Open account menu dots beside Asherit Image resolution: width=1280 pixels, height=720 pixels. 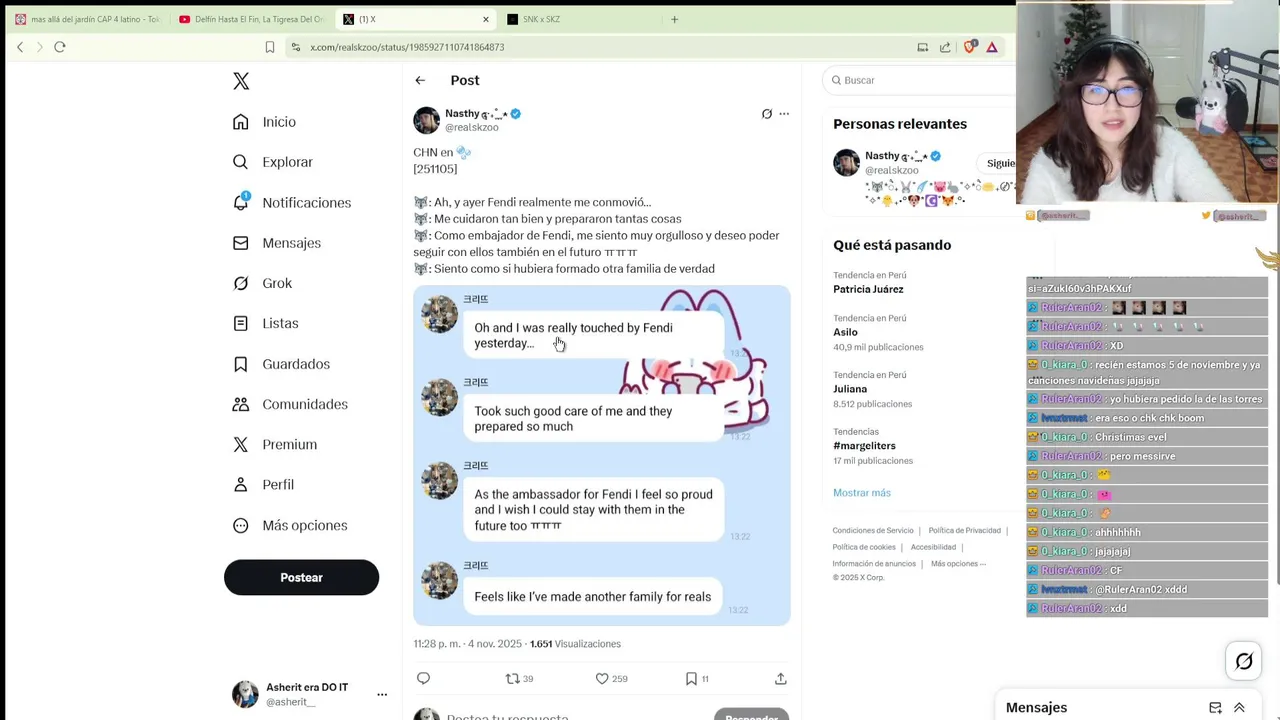click(x=381, y=694)
